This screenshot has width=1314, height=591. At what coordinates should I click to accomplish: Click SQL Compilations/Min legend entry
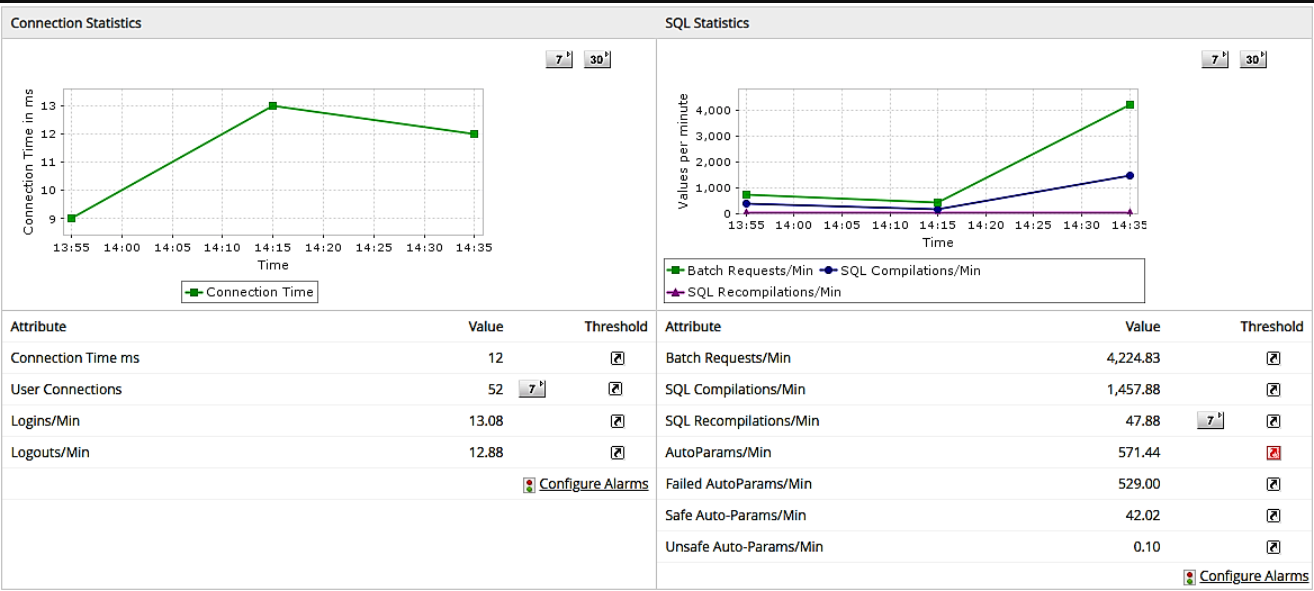[903, 271]
